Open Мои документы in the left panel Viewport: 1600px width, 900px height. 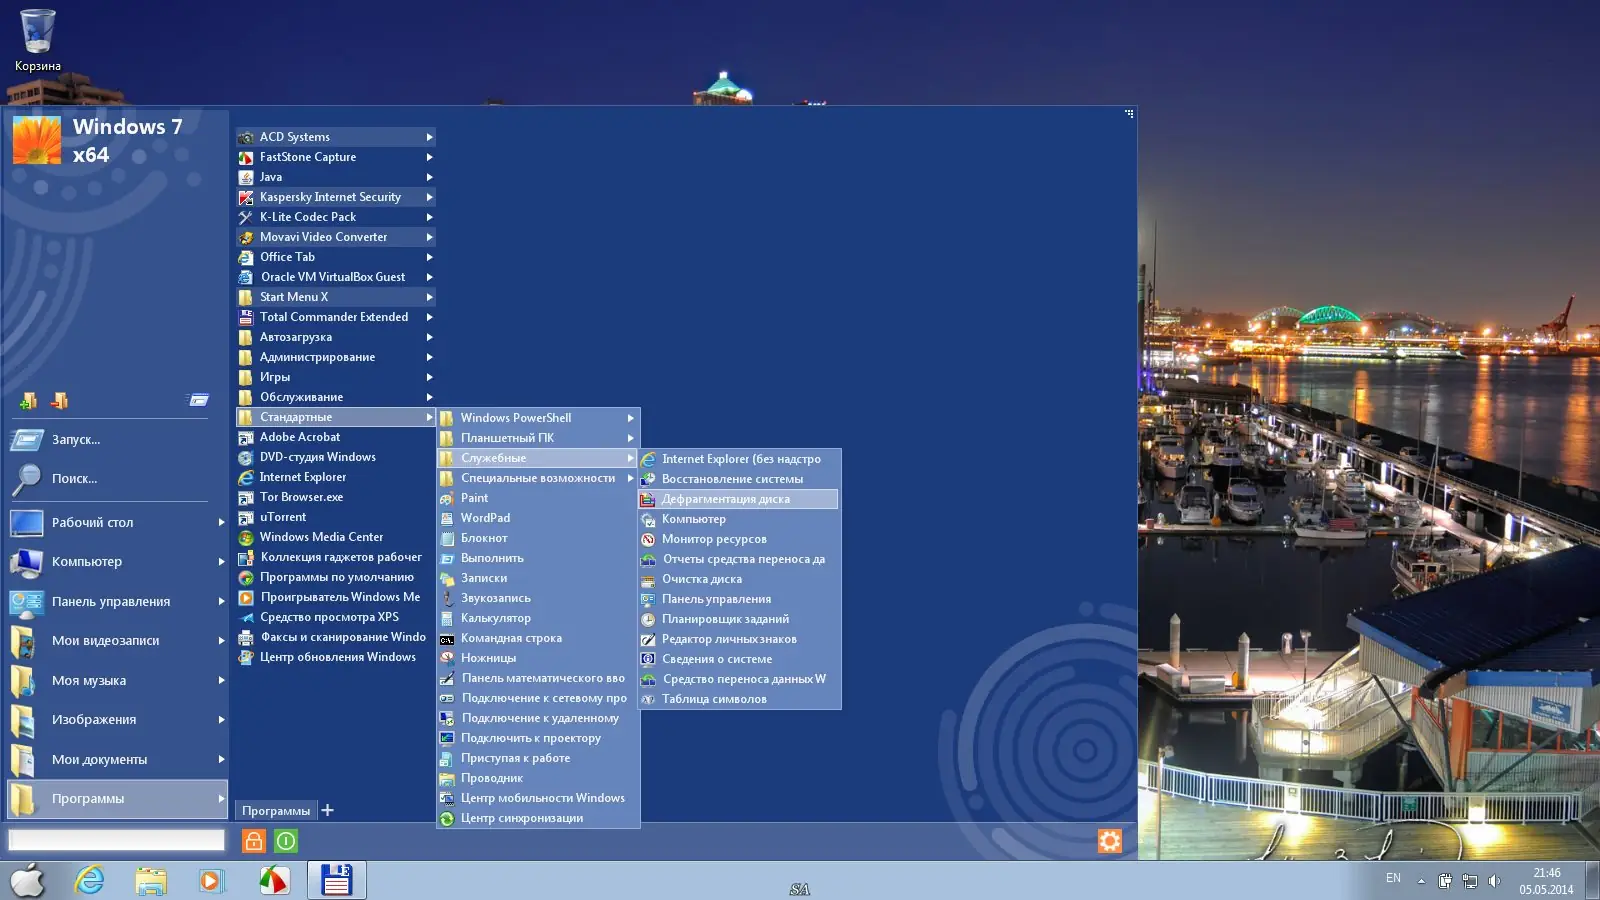[117, 759]
